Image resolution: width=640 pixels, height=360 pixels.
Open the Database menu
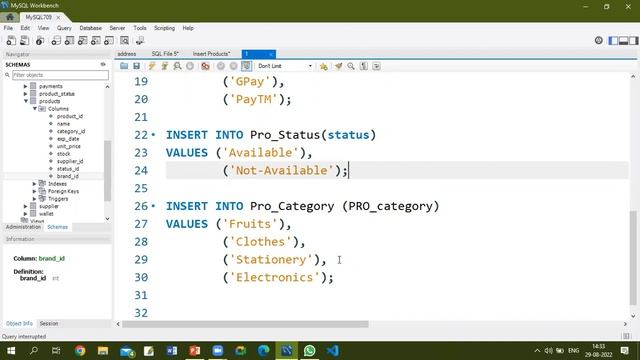click(91, 28)
